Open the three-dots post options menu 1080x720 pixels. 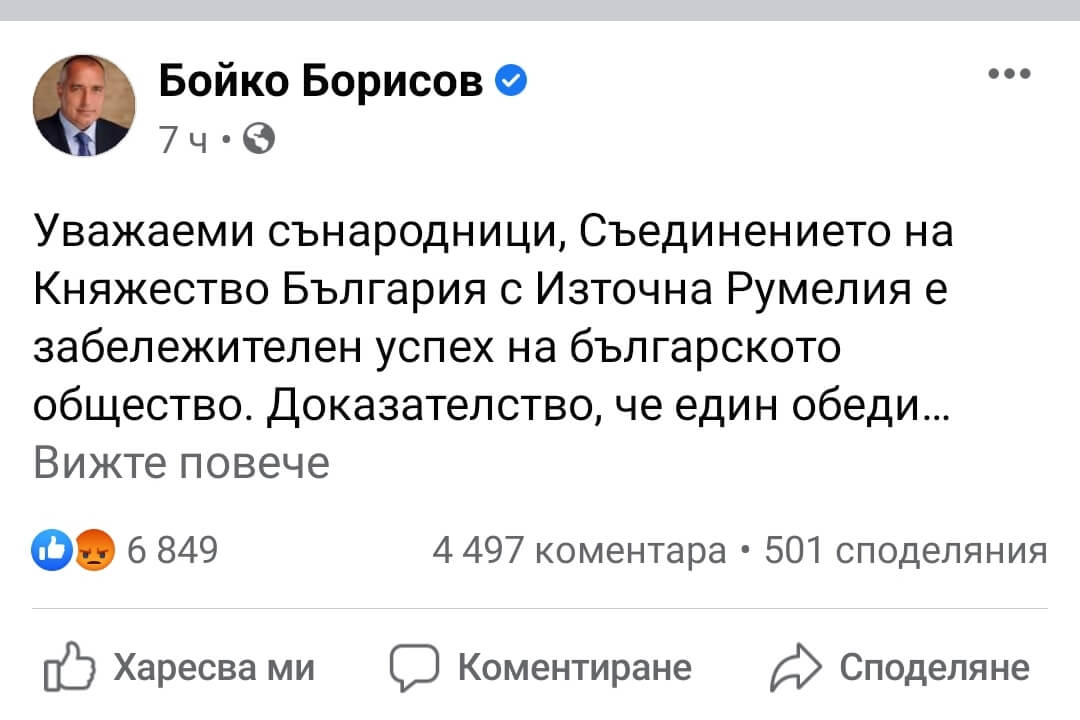1008,74
